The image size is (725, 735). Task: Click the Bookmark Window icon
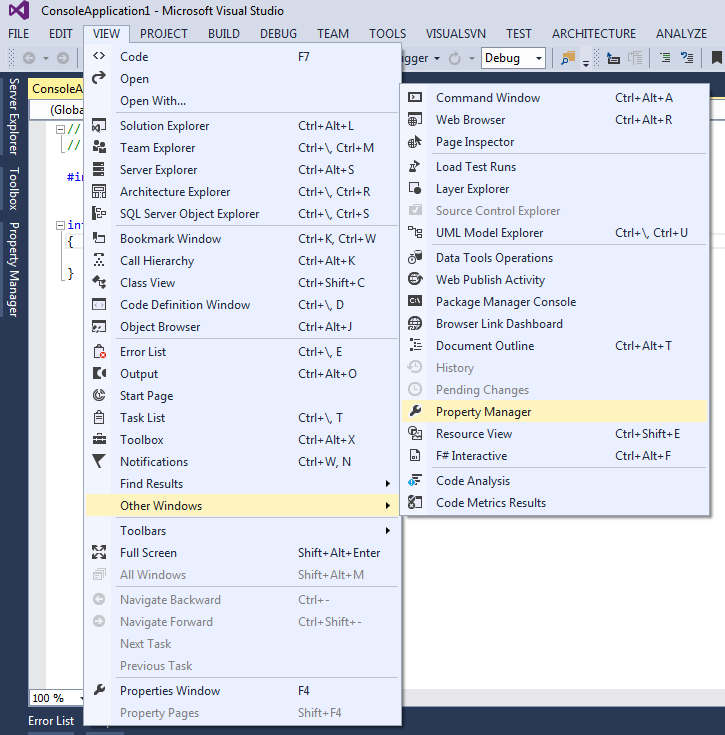99,239
